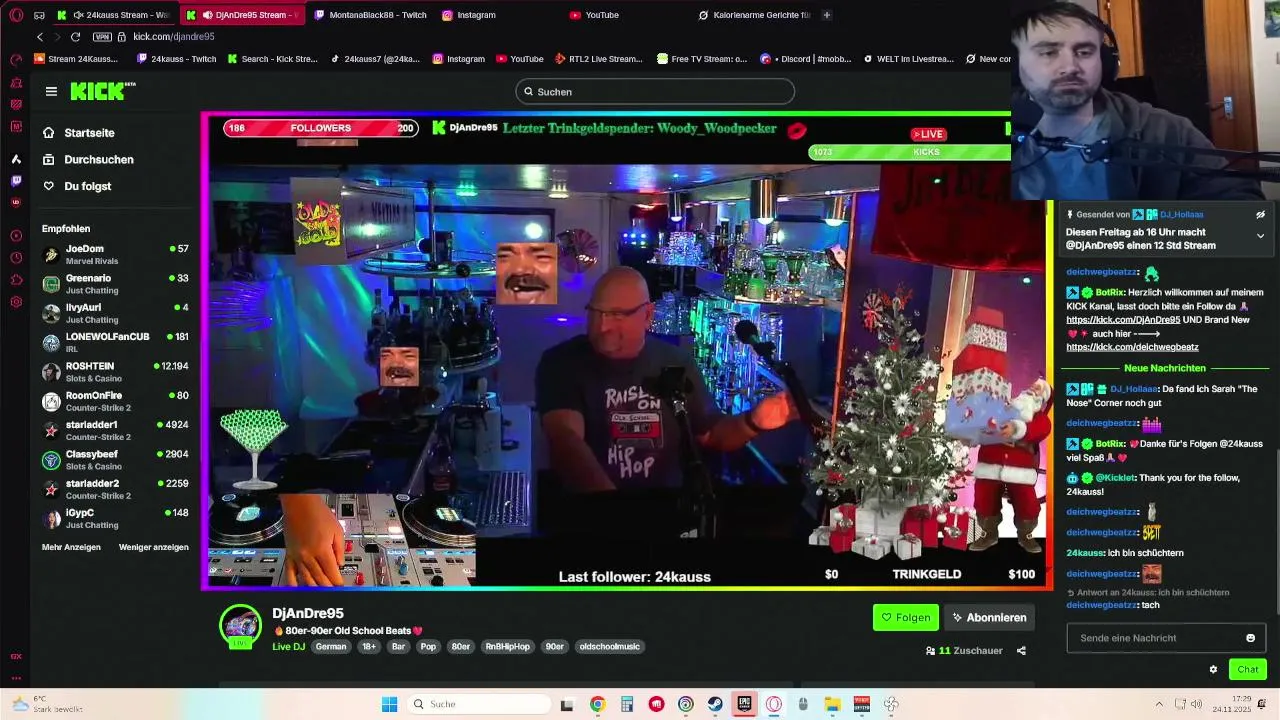
Task: Open Discord #mobb bookmark
Action: point(806,59)
